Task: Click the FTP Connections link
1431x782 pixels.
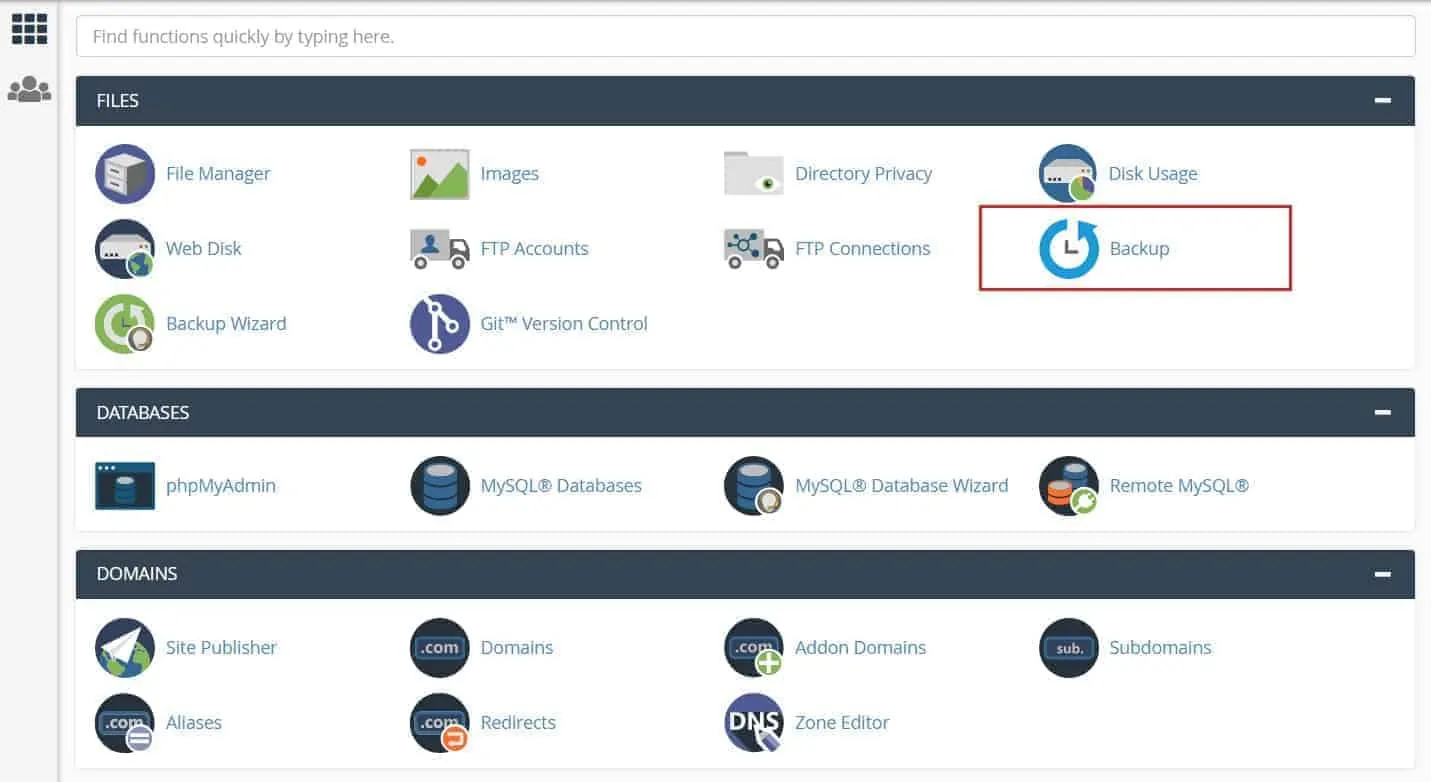Action: point(863,249)
